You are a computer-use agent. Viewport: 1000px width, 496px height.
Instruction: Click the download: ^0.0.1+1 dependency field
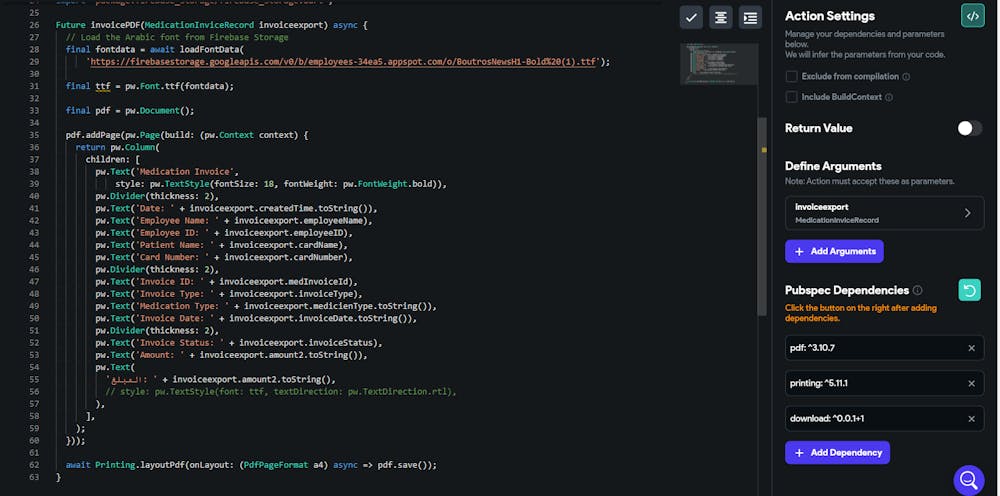coord(885,419)
